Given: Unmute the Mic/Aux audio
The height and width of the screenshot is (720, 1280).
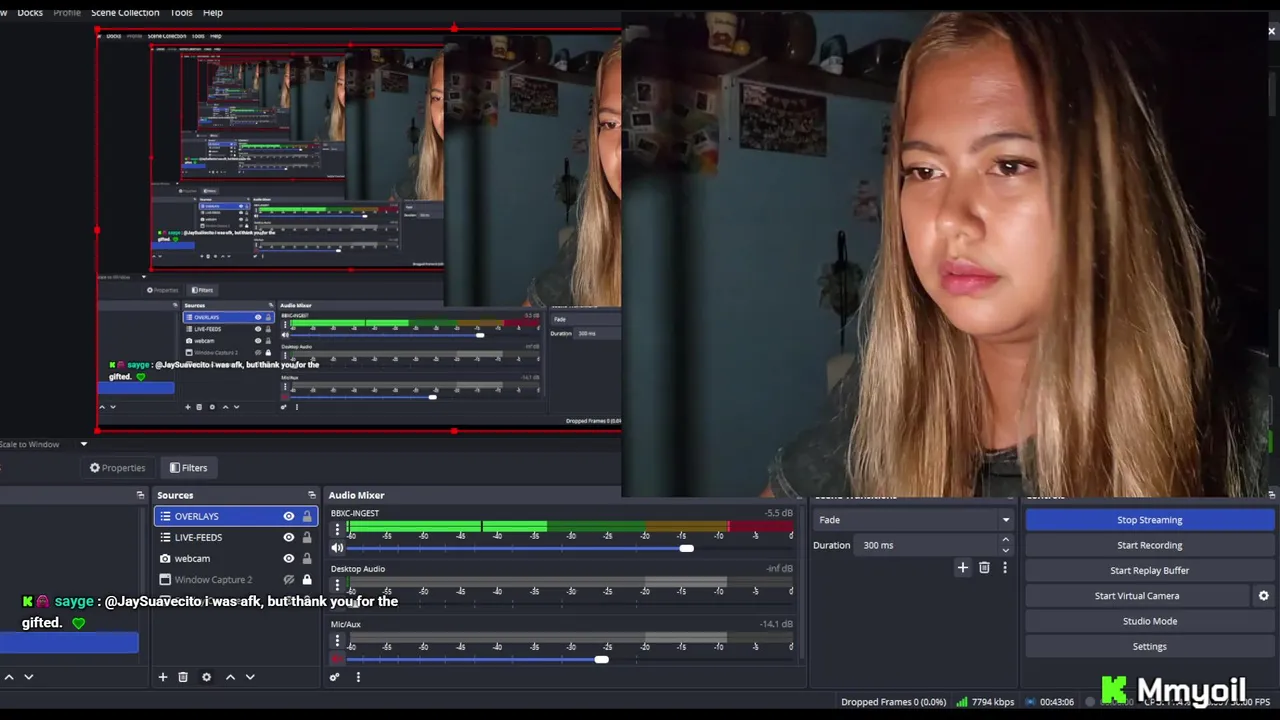Looking at the screenshot, I should click(337, 659).
